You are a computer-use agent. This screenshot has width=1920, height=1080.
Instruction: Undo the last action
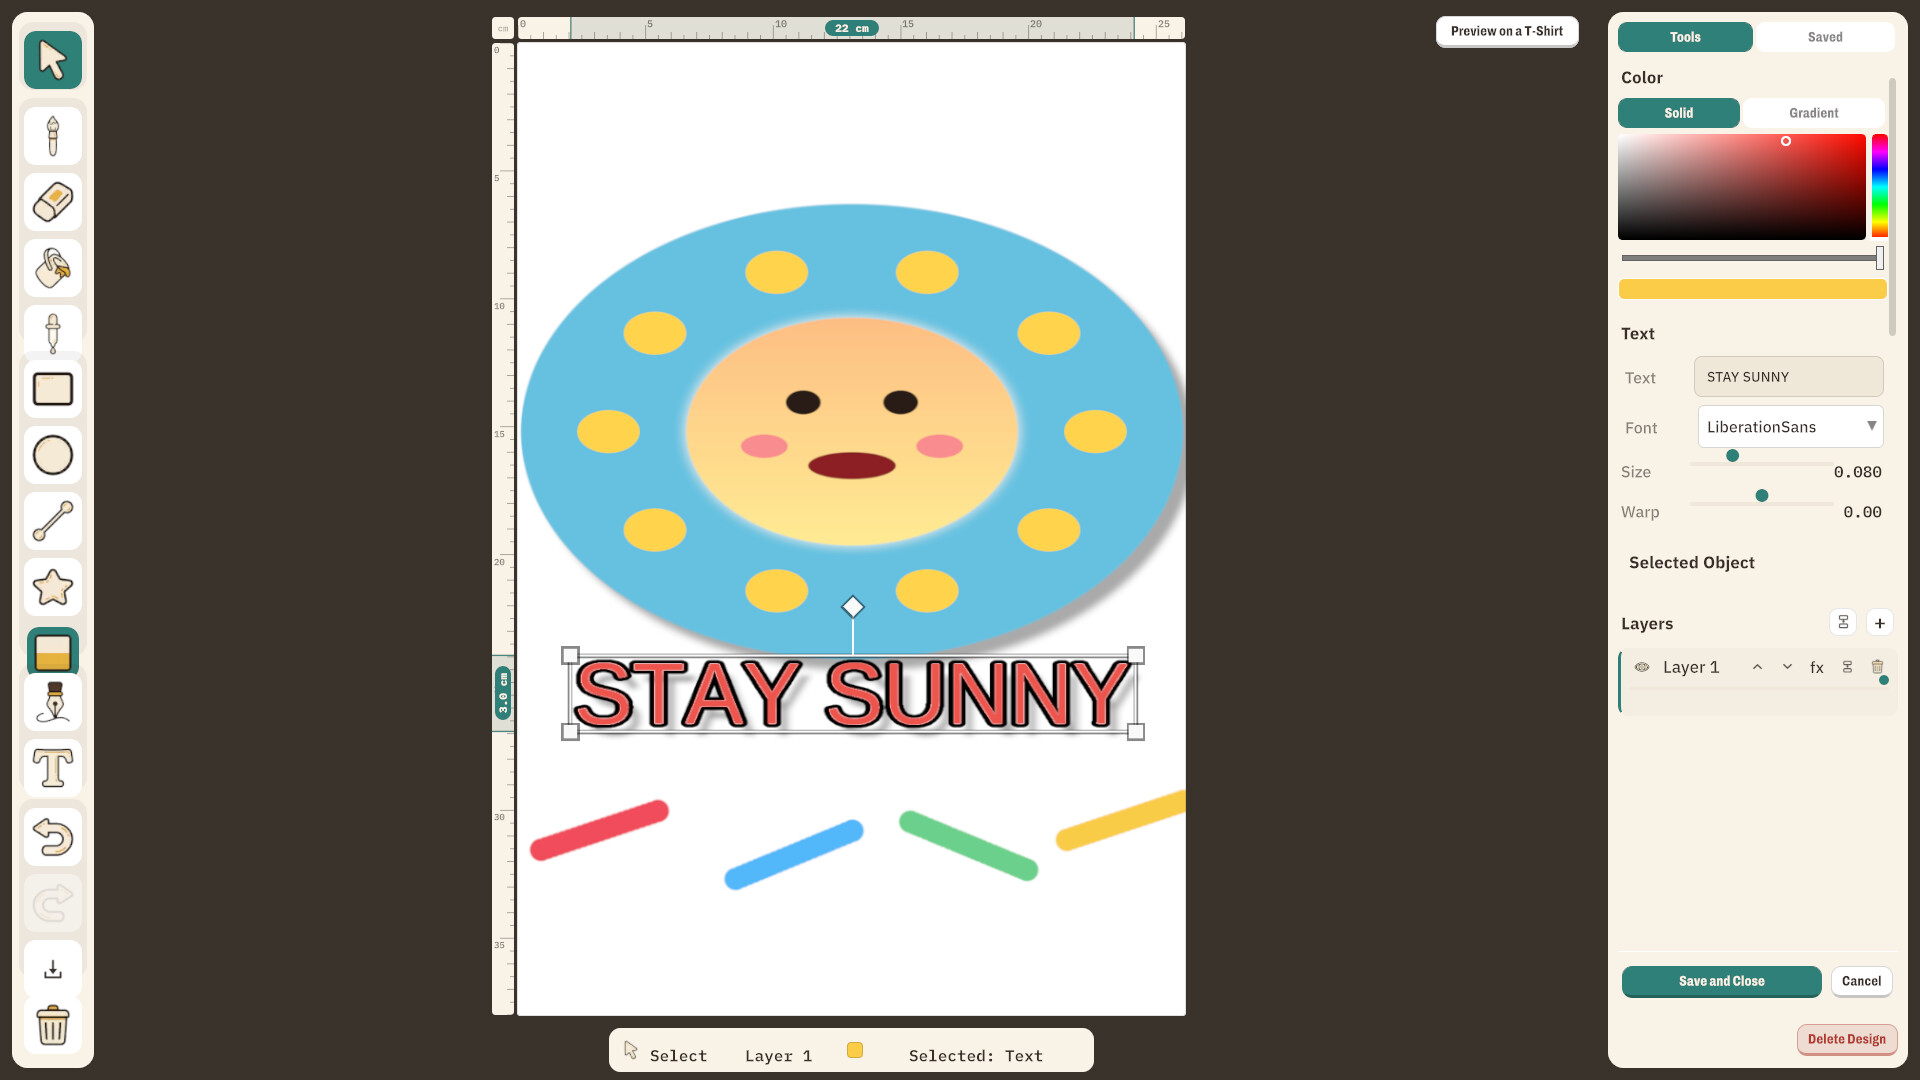pyautogui.click(x=53, y=837)
